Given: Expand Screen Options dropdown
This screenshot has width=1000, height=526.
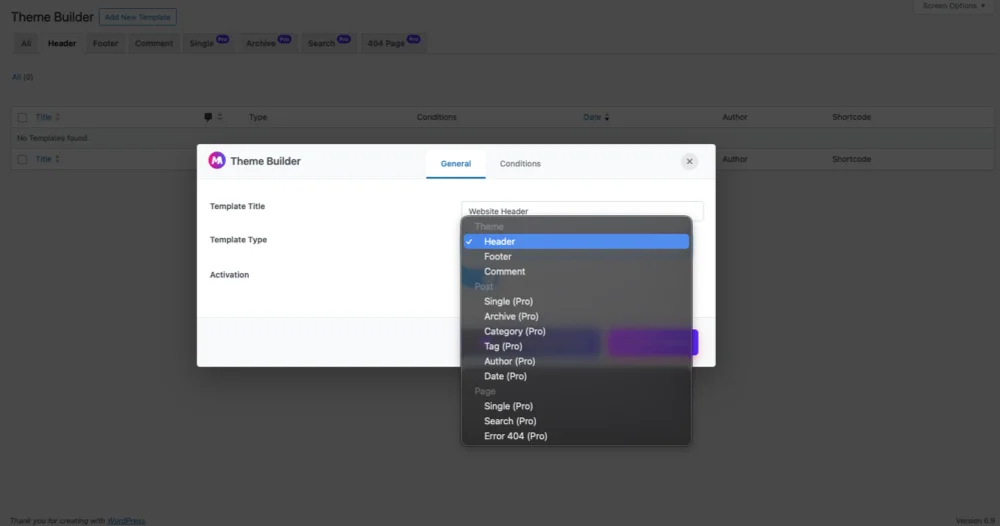Looking at the screenshot, I should pos(953,6).
